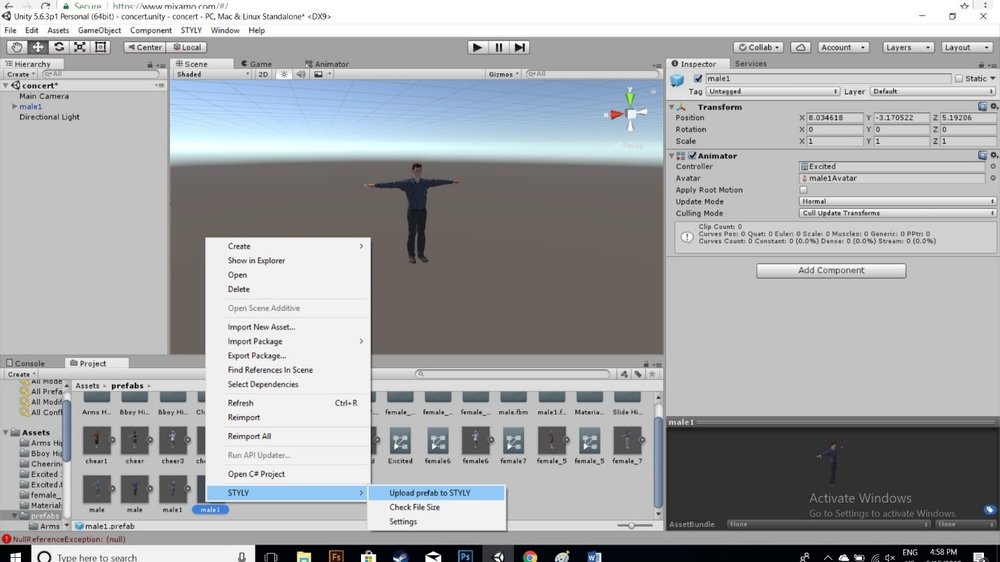Toggle Center pivot mode button
The image size is (1000, 562).
click(x=145, y=47)
